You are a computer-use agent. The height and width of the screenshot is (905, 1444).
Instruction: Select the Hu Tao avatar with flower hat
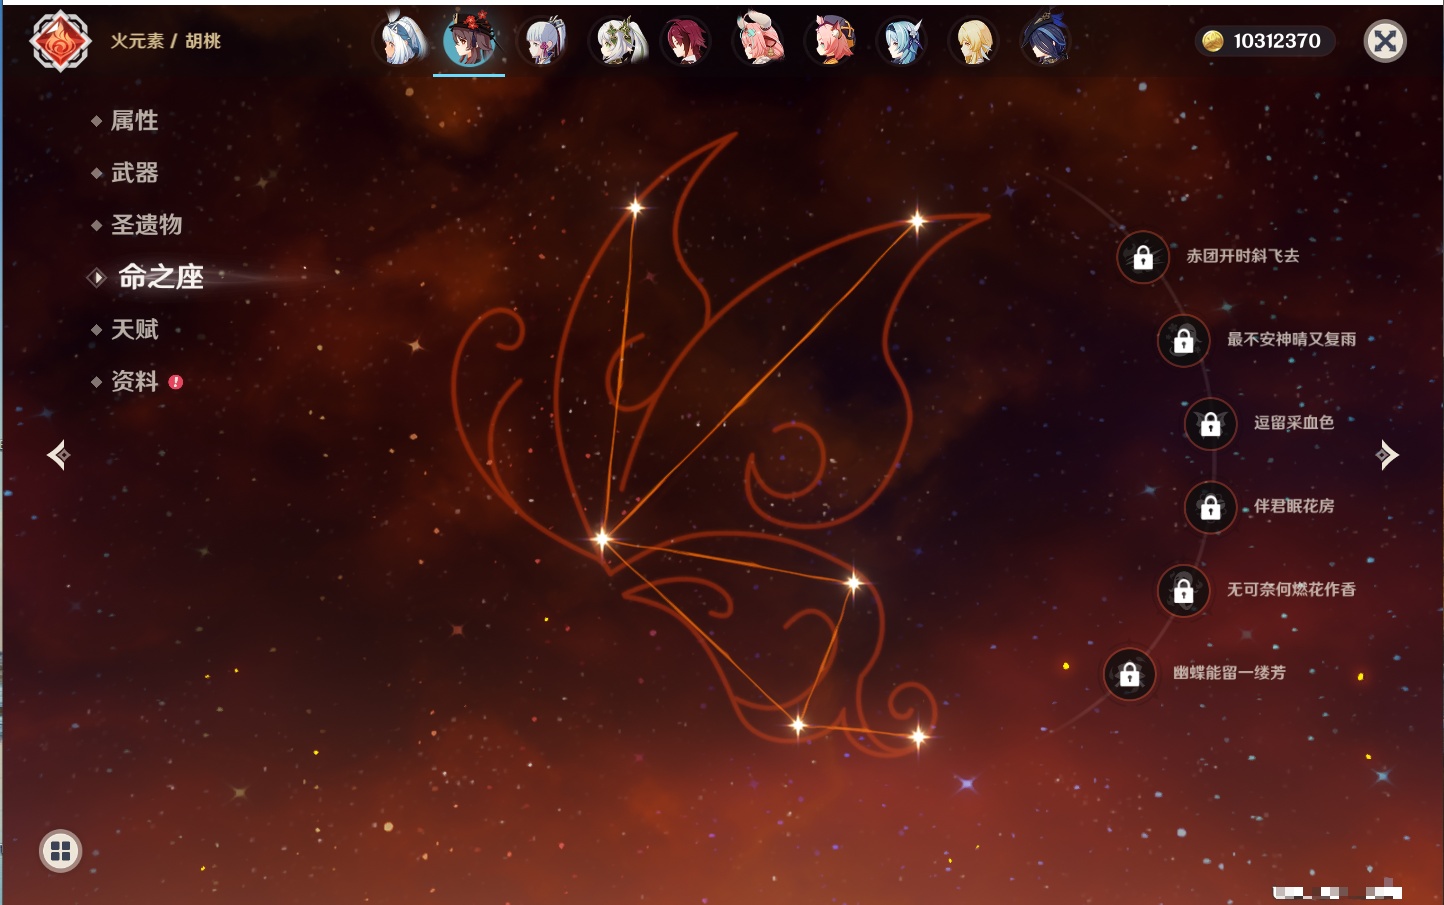pyautogui.click(x=469, y=41)
